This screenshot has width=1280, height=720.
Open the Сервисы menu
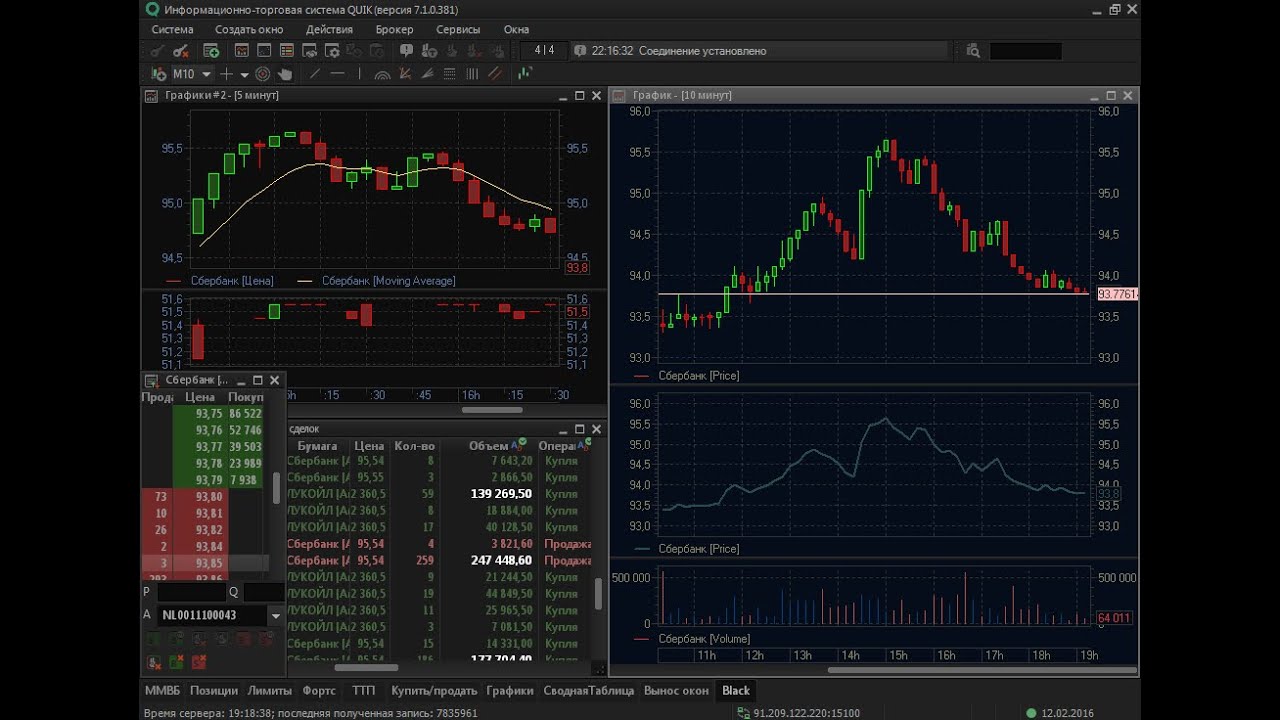458,30
